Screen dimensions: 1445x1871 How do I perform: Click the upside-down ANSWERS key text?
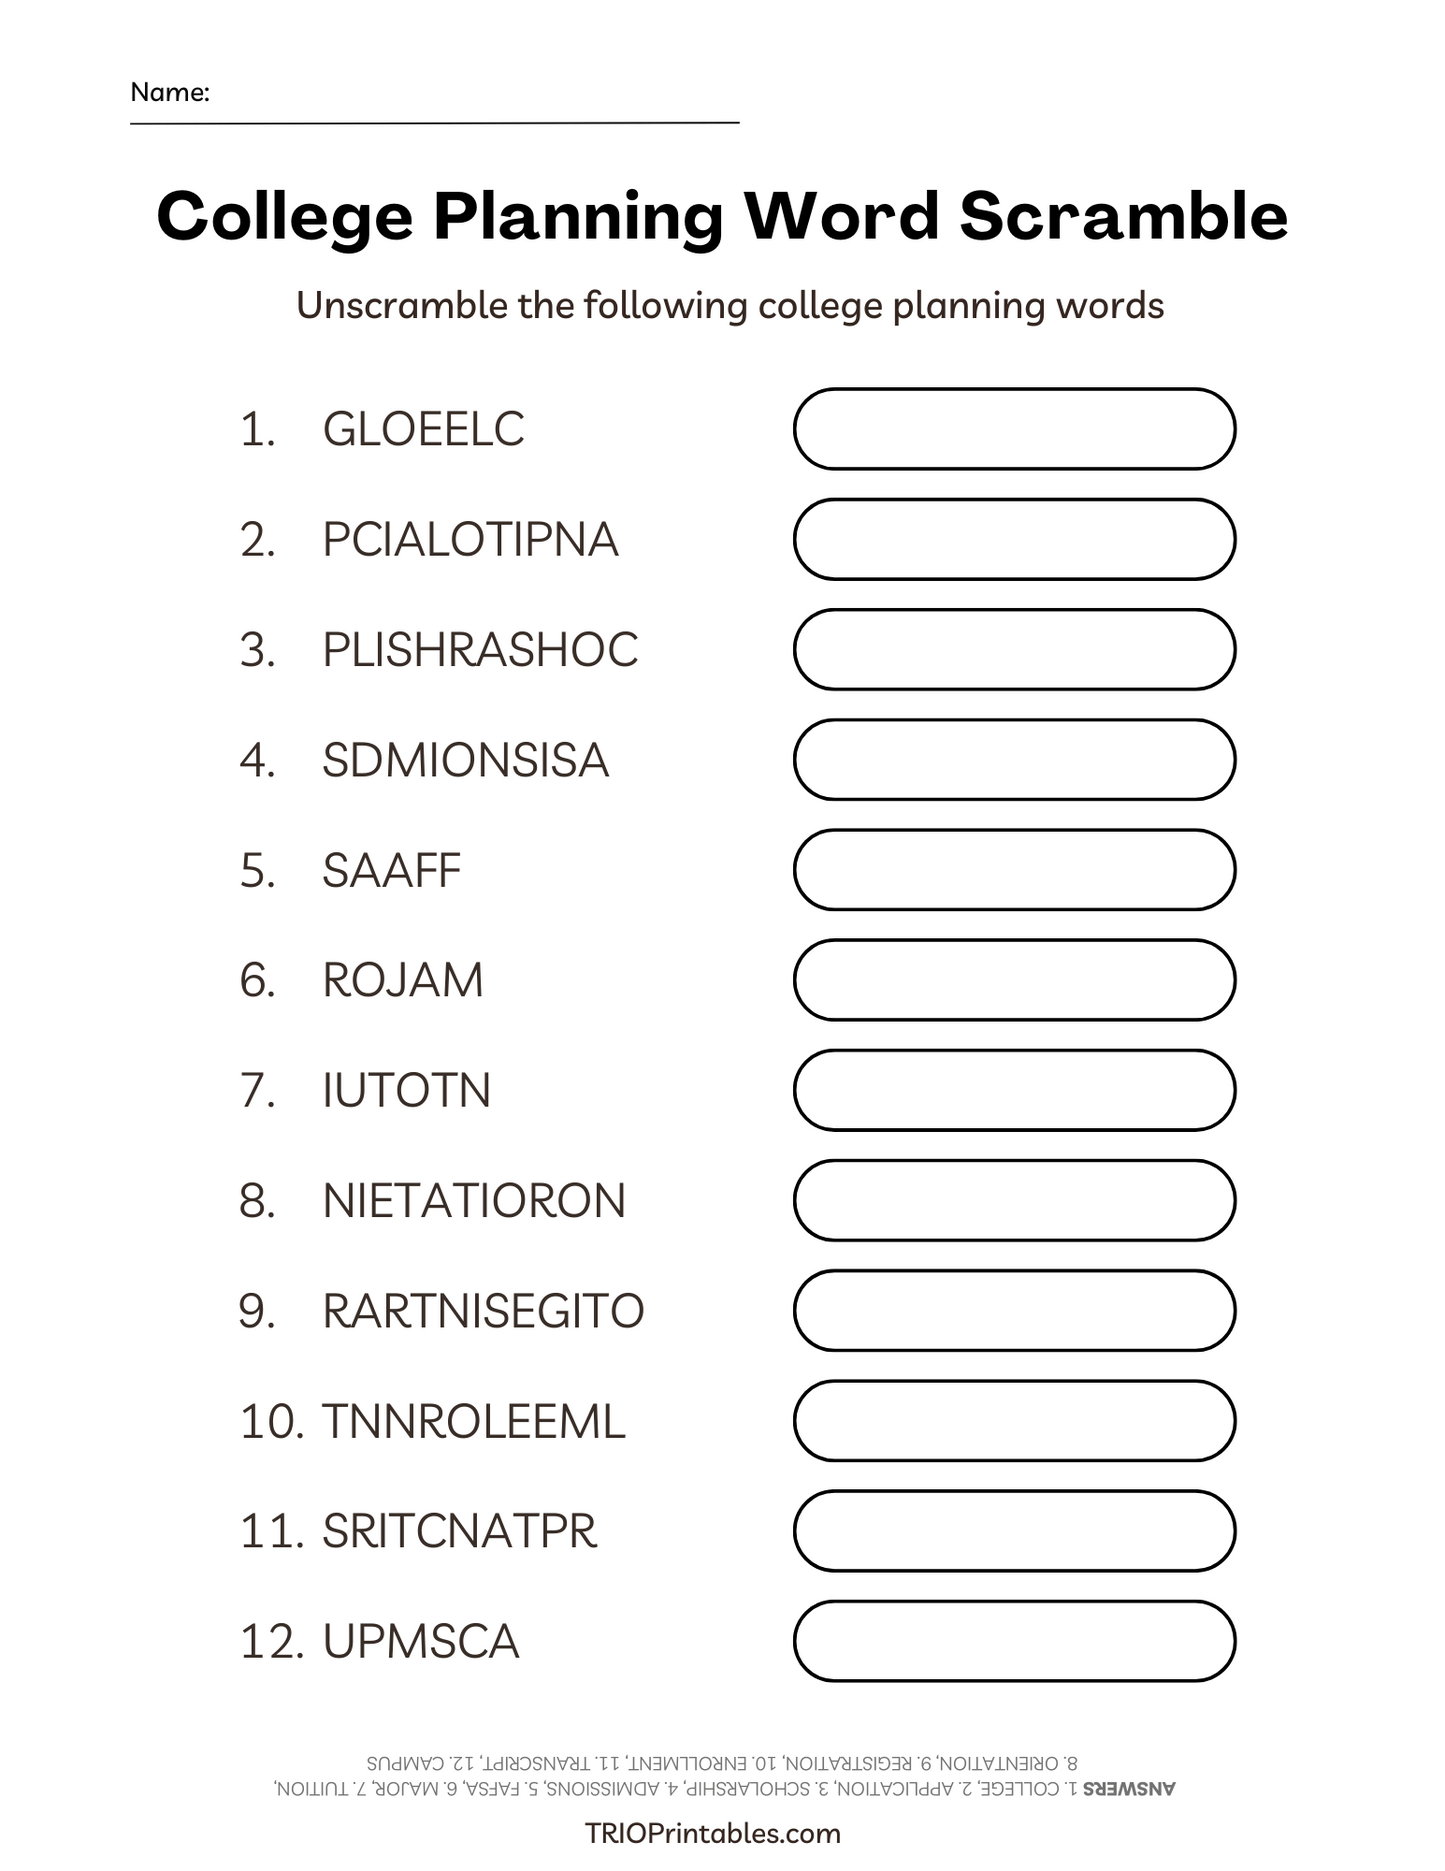(x=724, y=1775)
